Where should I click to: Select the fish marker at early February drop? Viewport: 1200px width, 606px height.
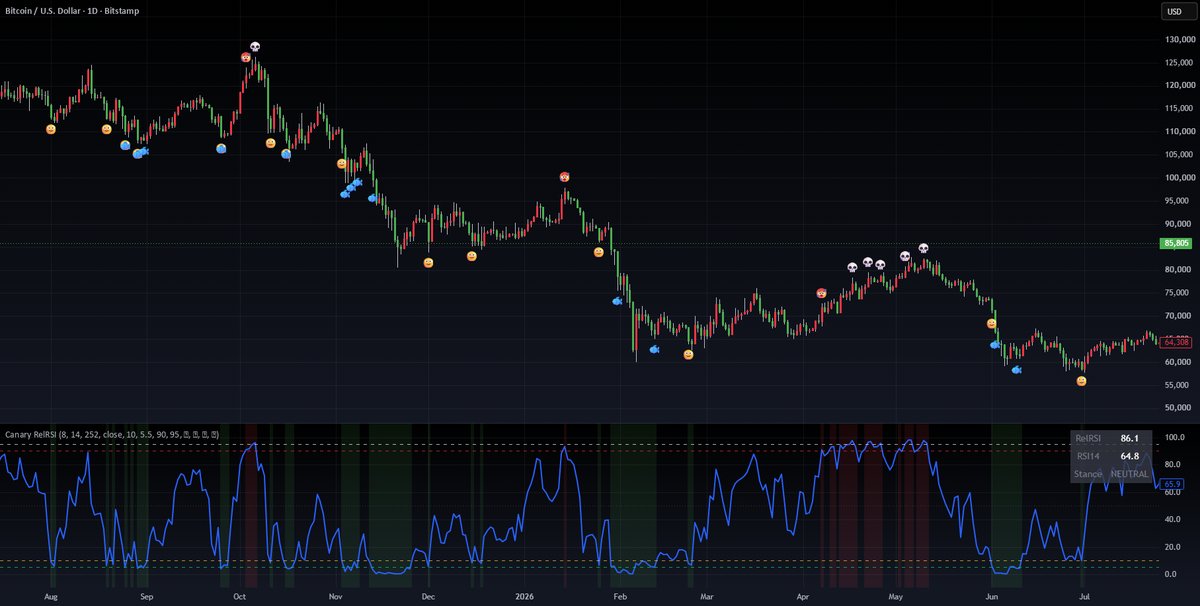[x=617, y=299]
